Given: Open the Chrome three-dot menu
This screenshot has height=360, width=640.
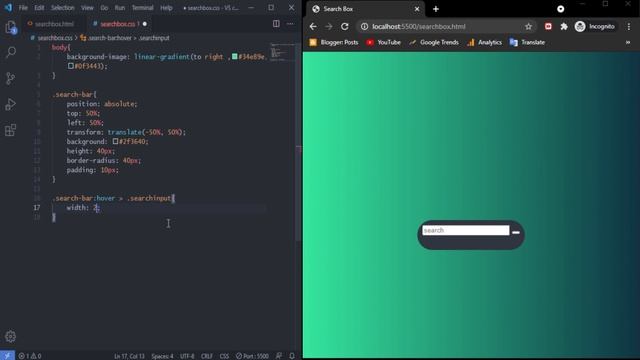Looking at the screenshot, I should (x=629, y=27).
